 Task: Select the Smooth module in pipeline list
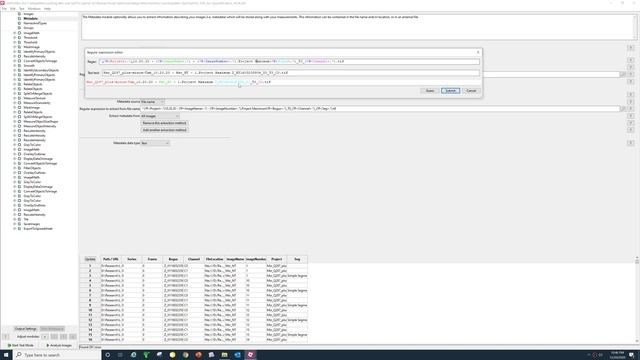(x=29, y=66)
